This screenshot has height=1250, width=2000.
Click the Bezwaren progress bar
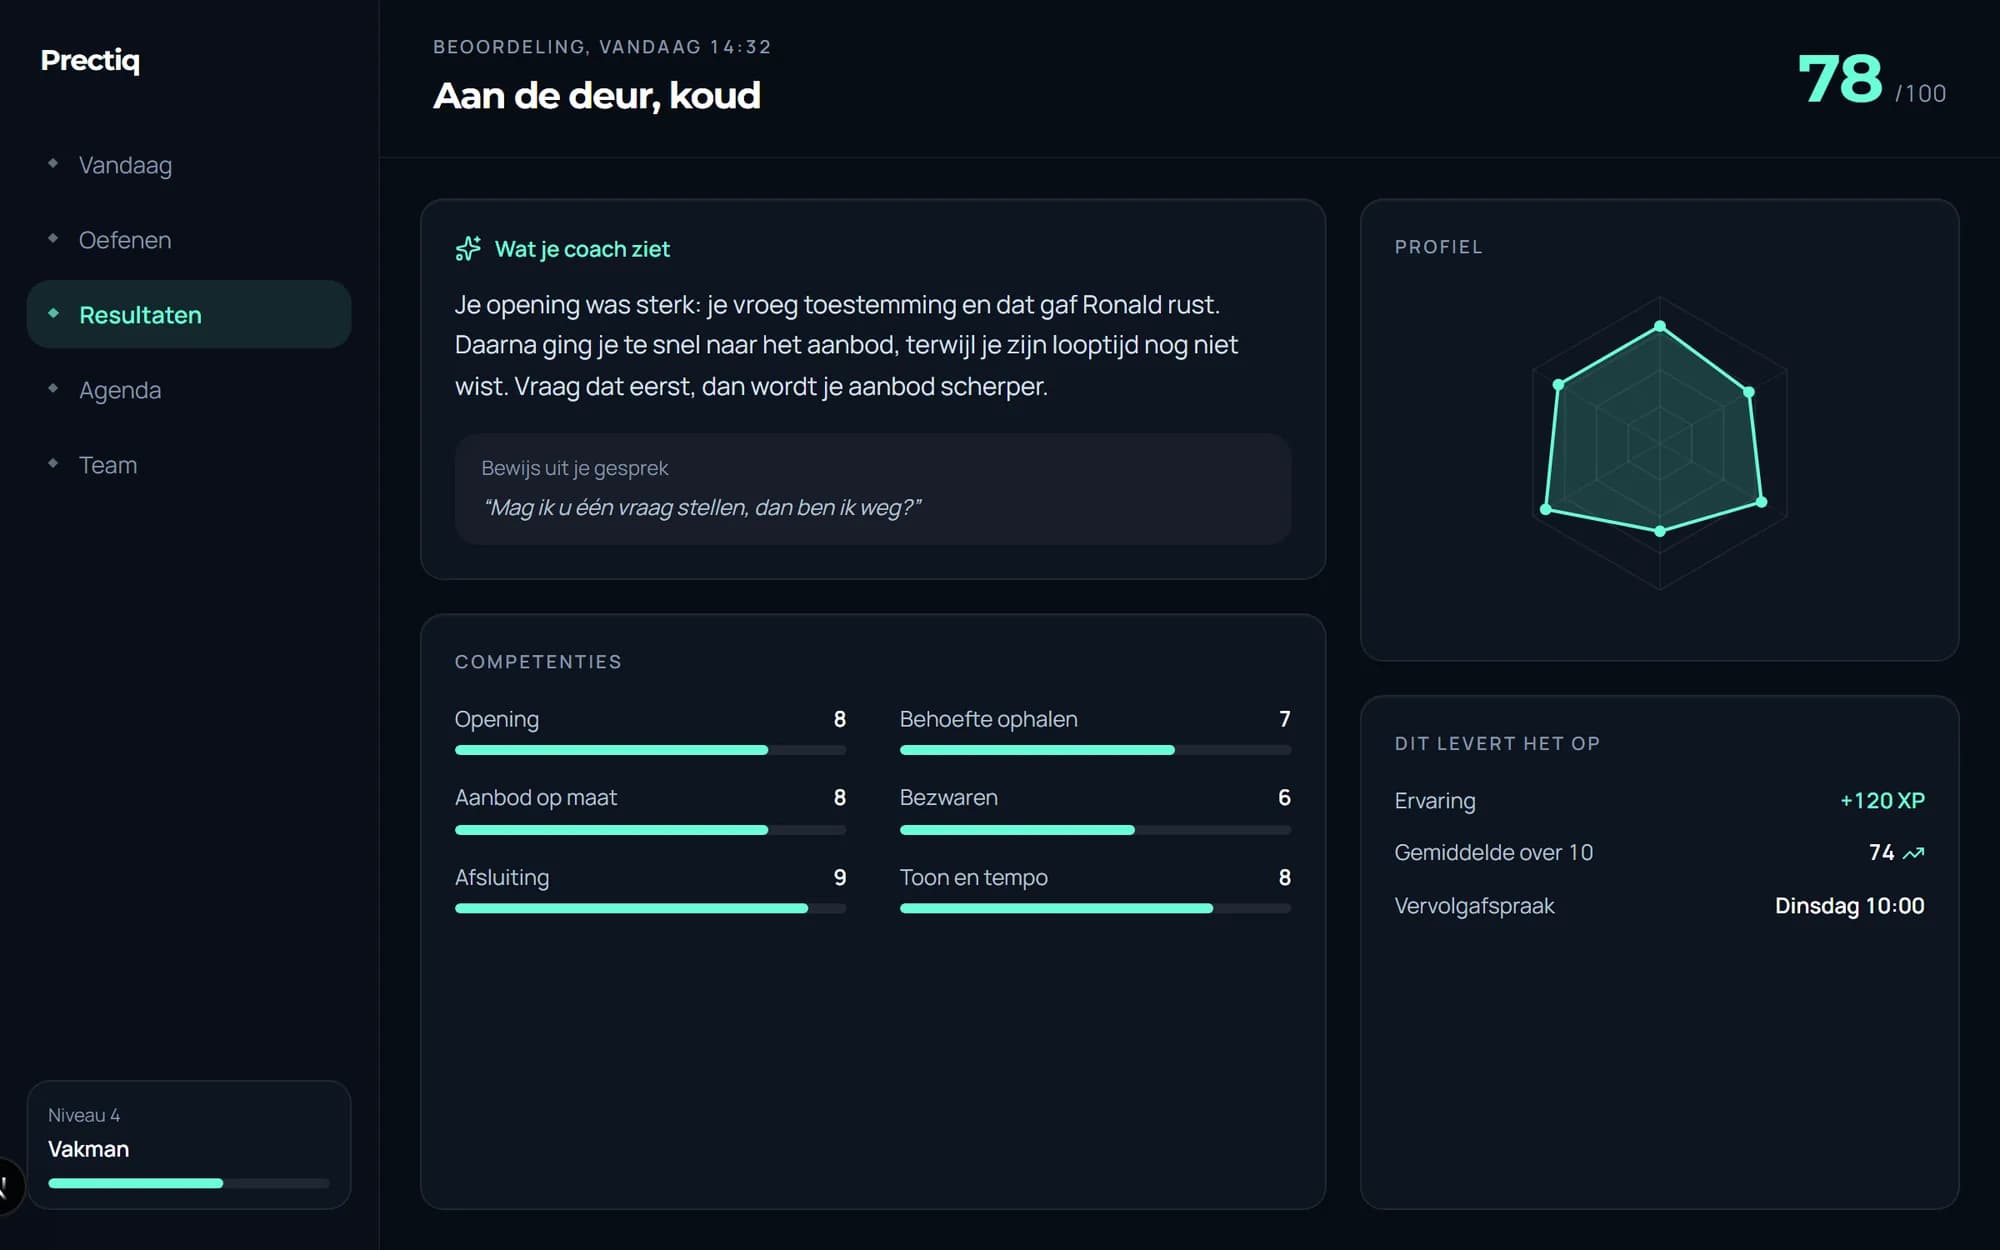[1095, 830]
